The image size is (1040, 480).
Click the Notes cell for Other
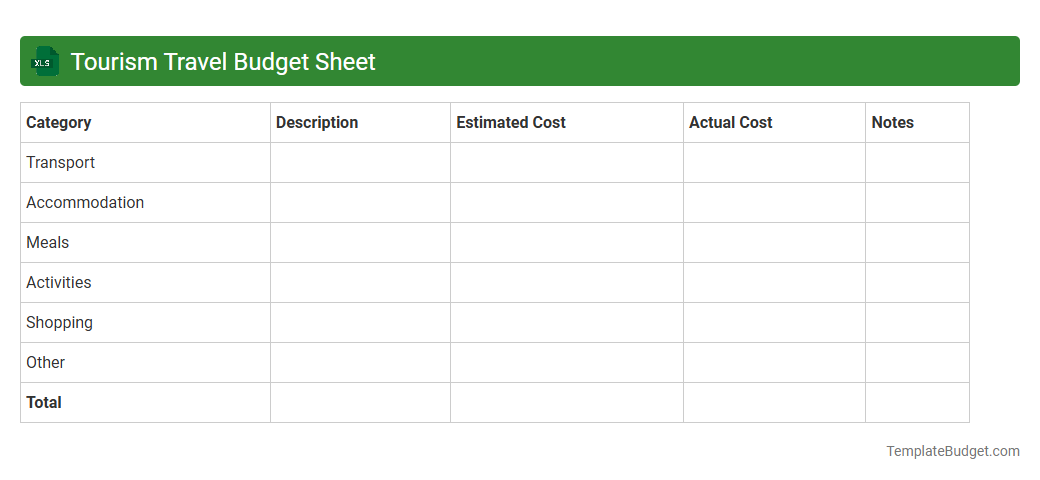click(917, 363)
